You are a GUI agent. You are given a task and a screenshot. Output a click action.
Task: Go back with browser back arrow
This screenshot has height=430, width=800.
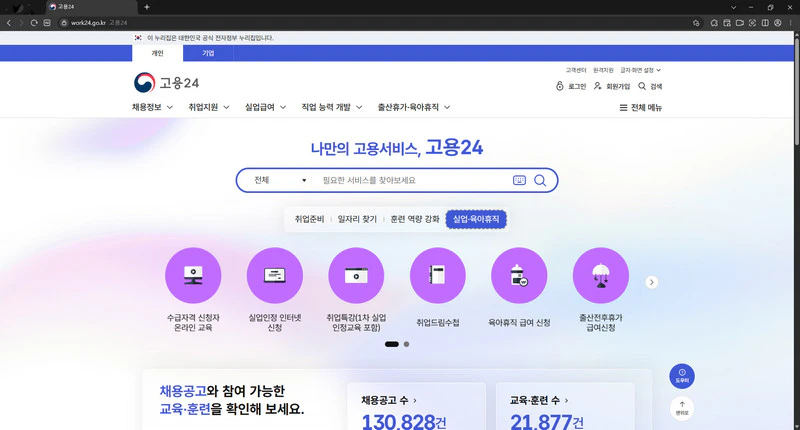point(9,22)
